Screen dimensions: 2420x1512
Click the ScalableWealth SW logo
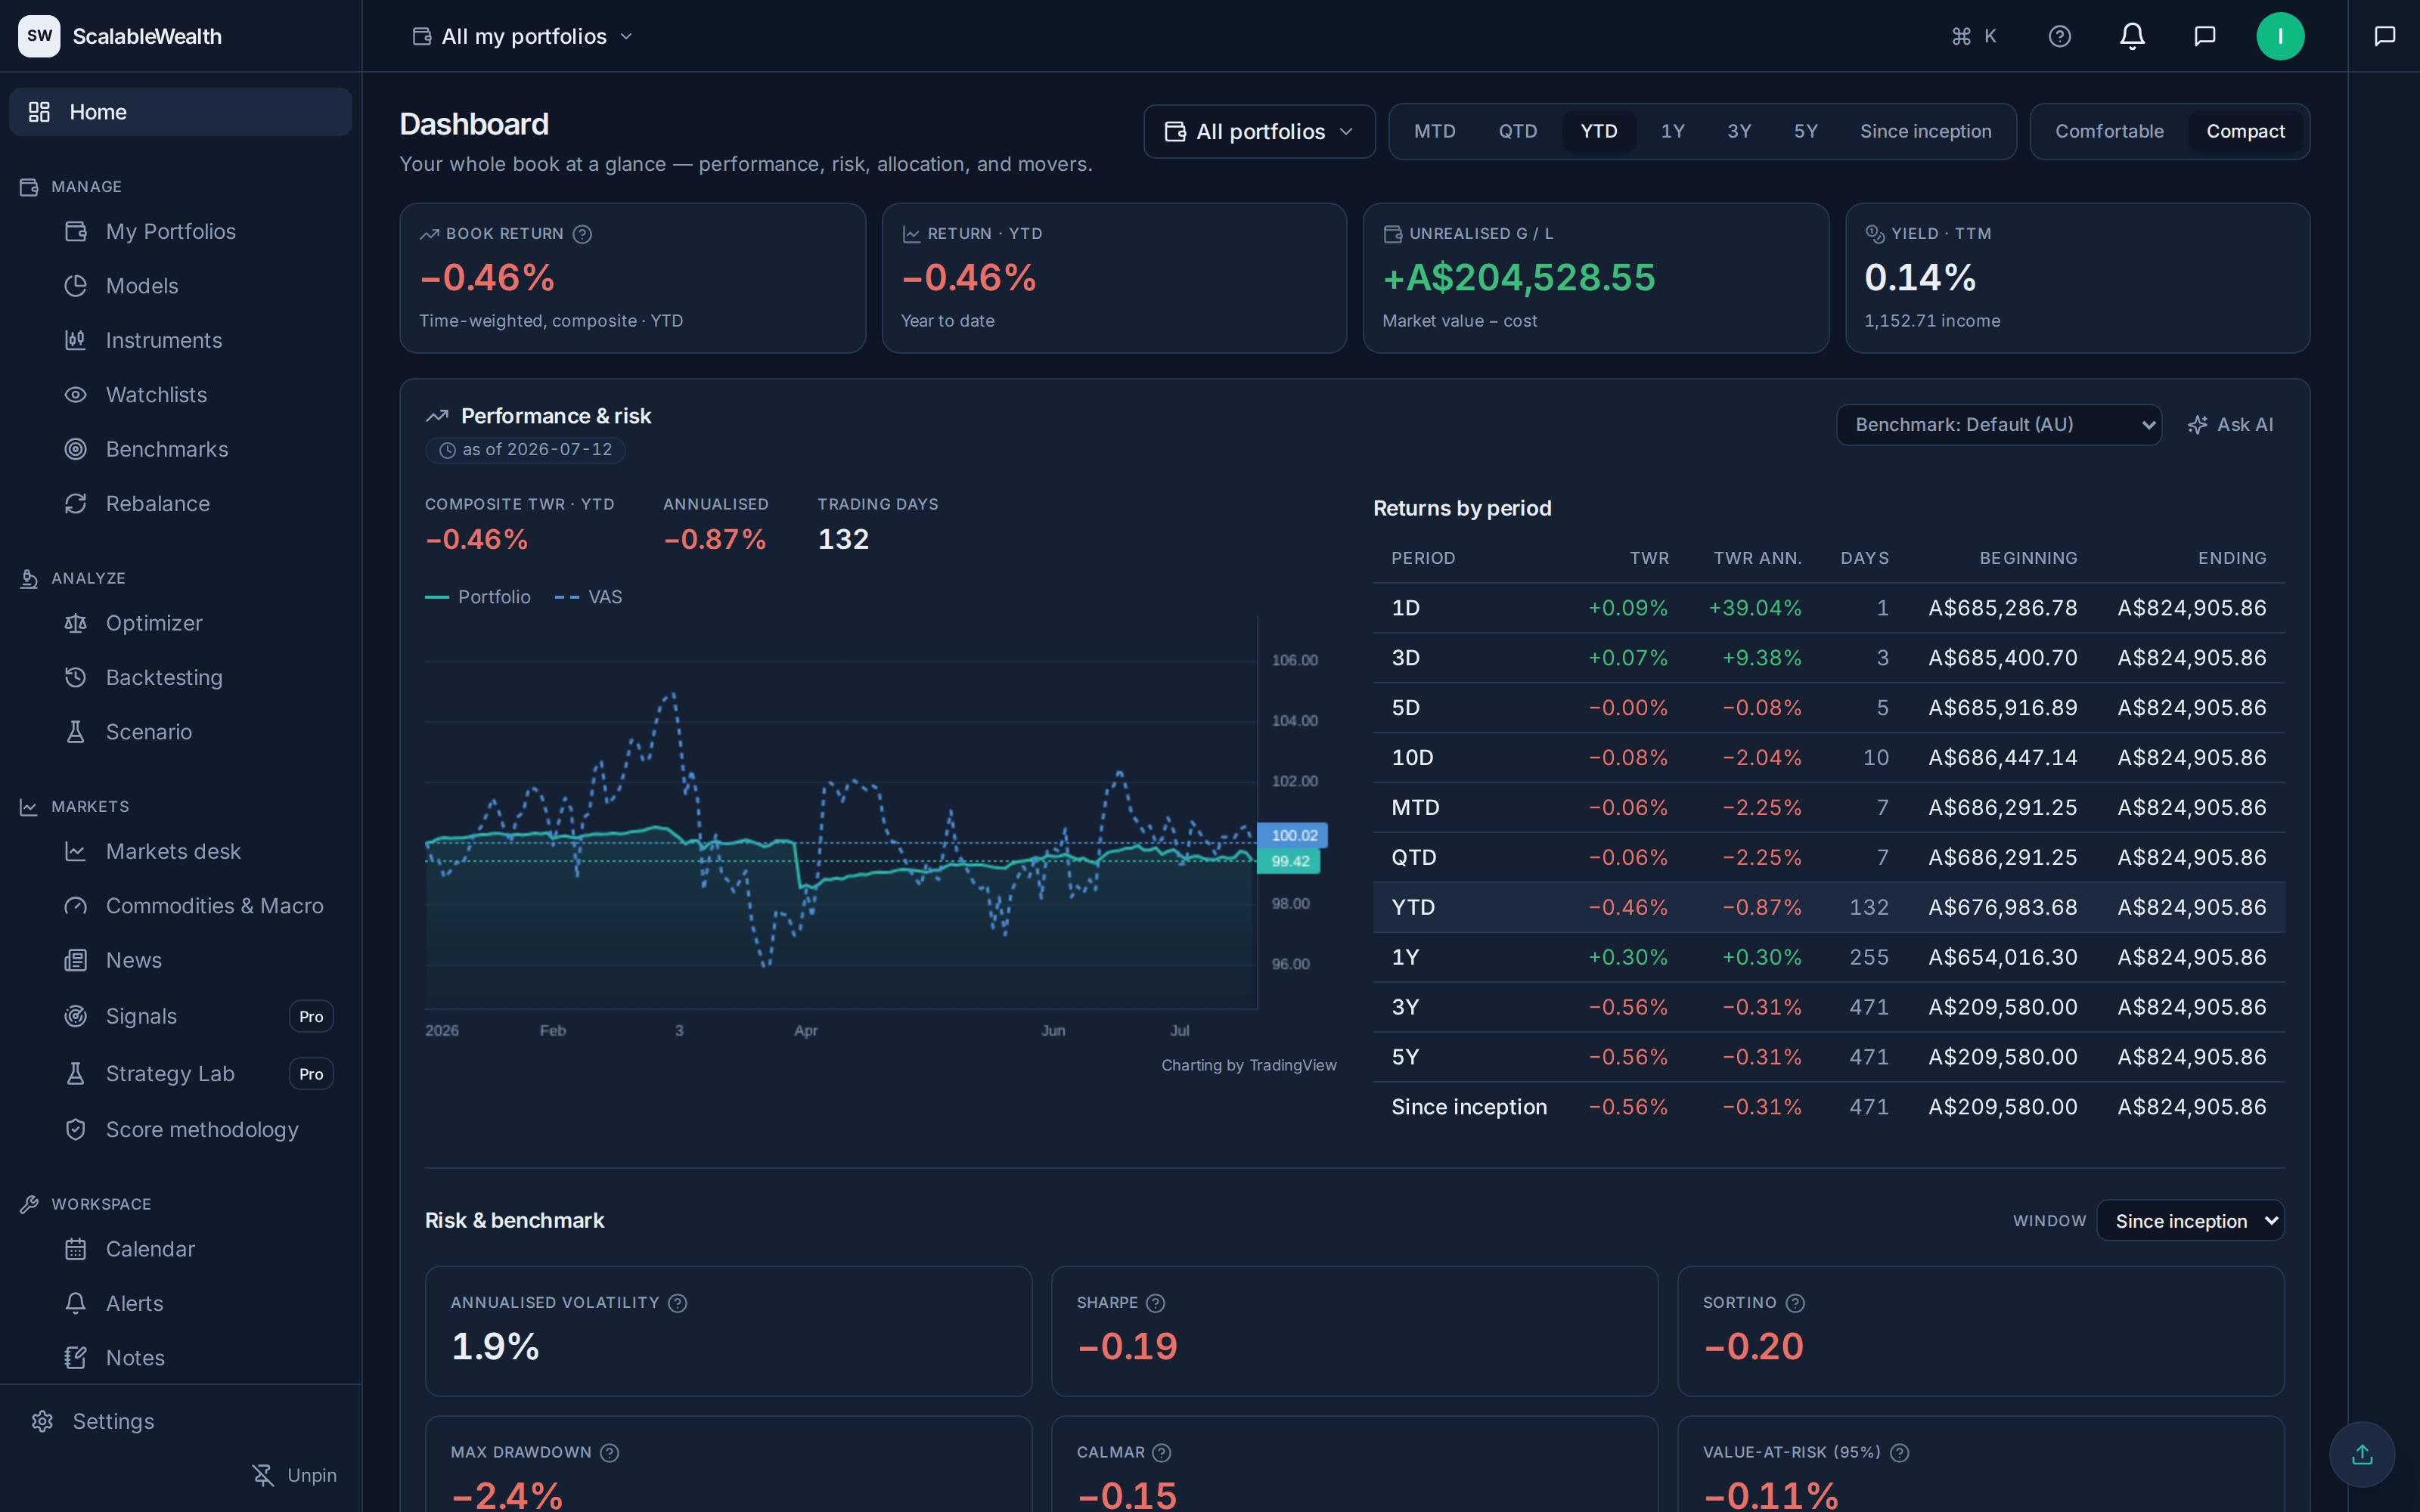[39, 36]
